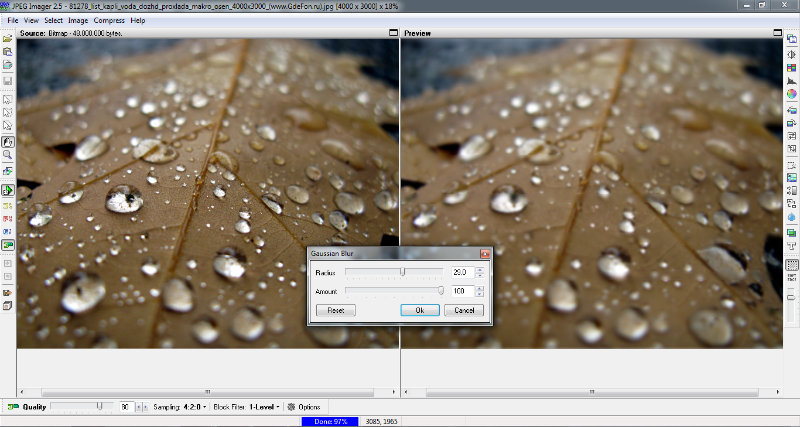Image resolution: width=800 pixels, height=427 pixels.
Task: Select the hand pan tool
Action: (7, 142)
